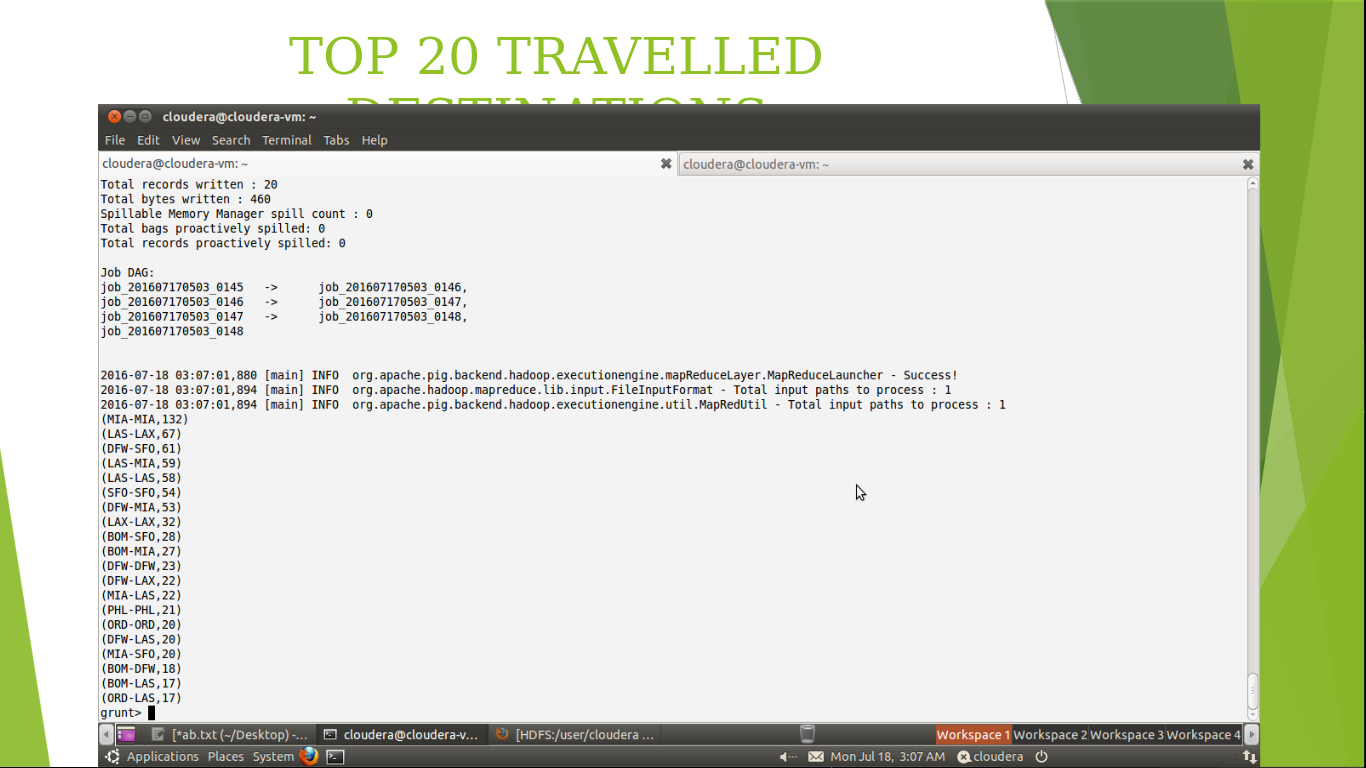
Task: Switch to the second cloudera@cloudera-vm terminal tab
Action: [x=968, y=164]
